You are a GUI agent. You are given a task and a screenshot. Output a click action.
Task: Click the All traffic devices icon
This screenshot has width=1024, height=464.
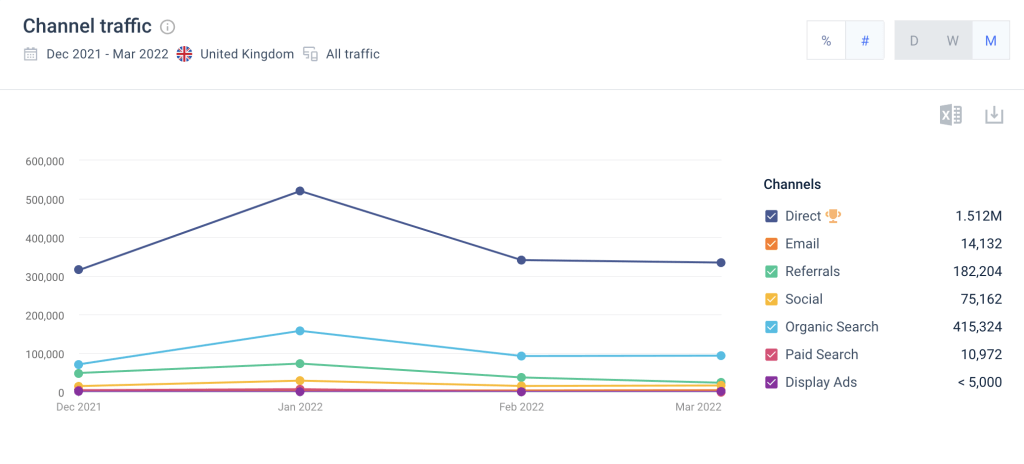click(310, 54)
